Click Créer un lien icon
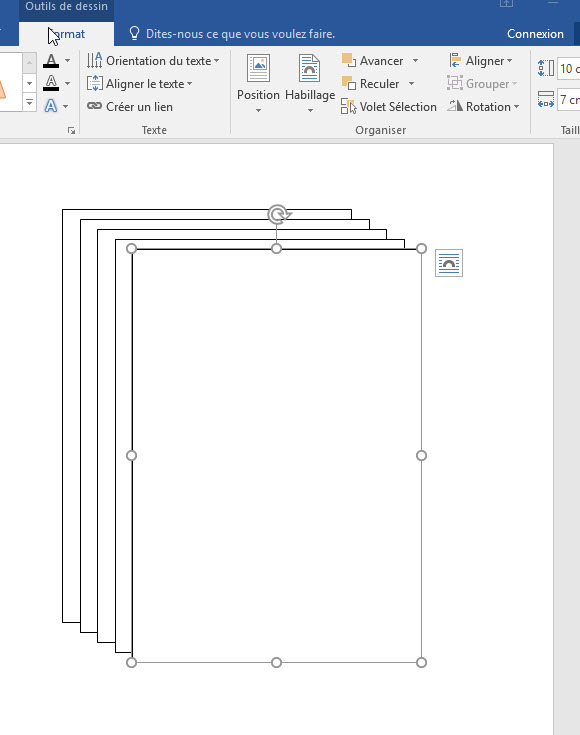 click(94, 106)
